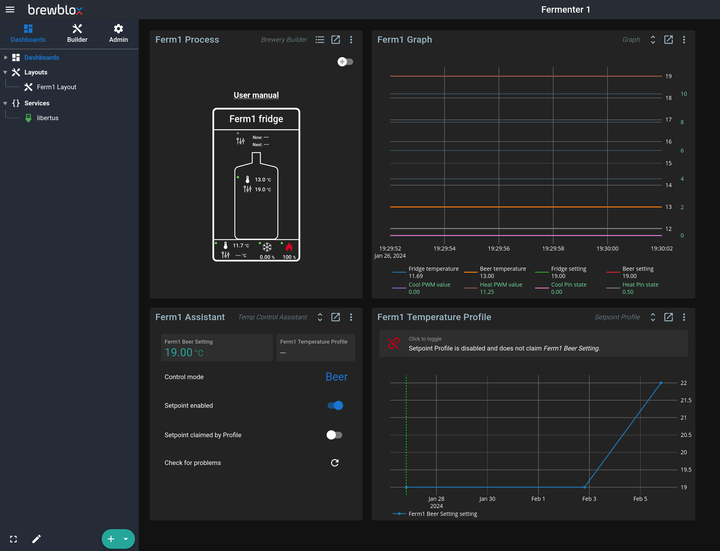
Task: Toggle Setpoint claimed by Profile switch
Action: click(334, 435)
